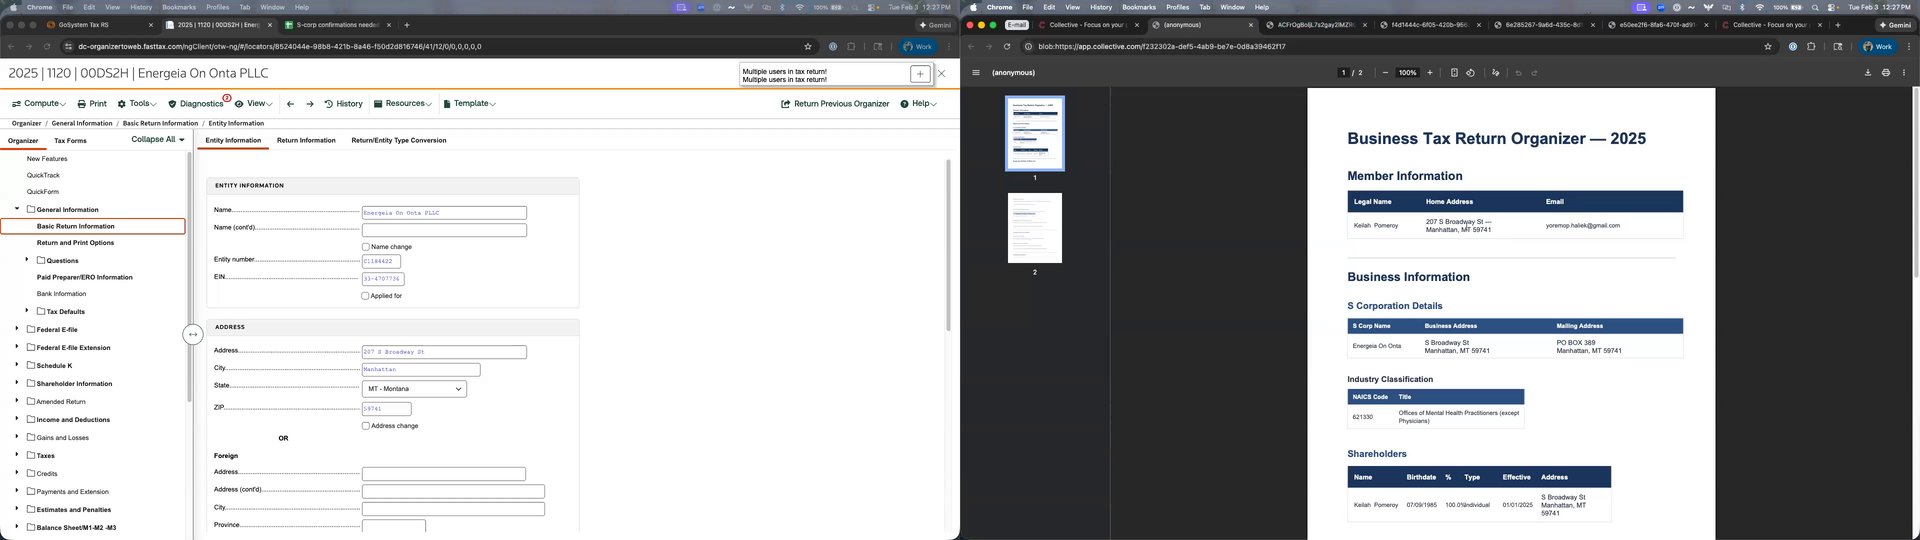Select Return and Print Options in tree
The width and height of the screenshot is (1920, 540).
[76, 243]
